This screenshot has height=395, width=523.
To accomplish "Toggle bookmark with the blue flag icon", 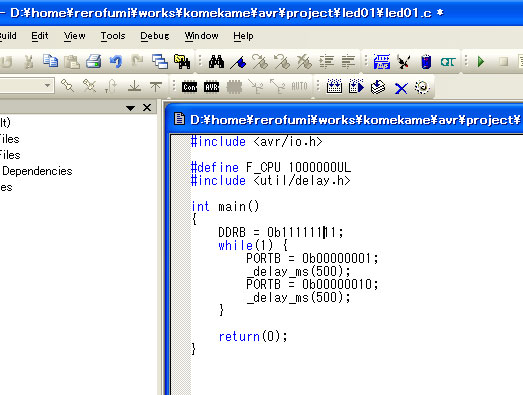I will 238,62.
